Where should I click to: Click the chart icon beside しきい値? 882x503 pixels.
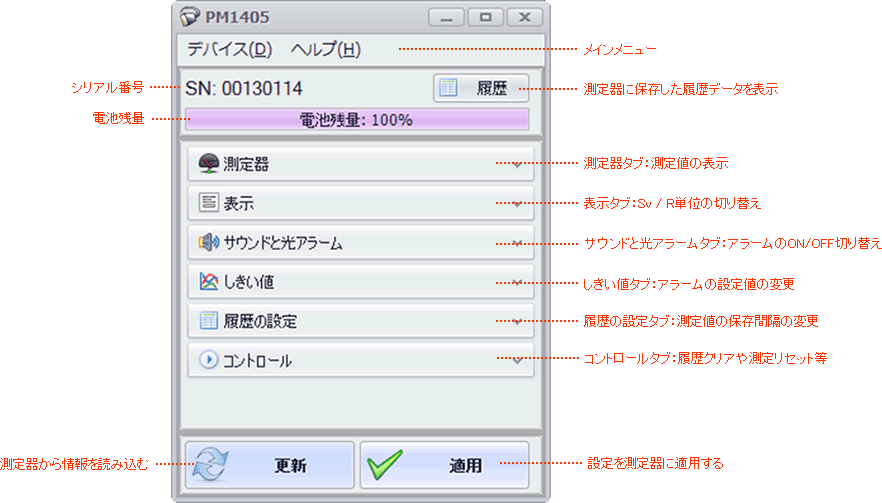[x=209, y=281]
